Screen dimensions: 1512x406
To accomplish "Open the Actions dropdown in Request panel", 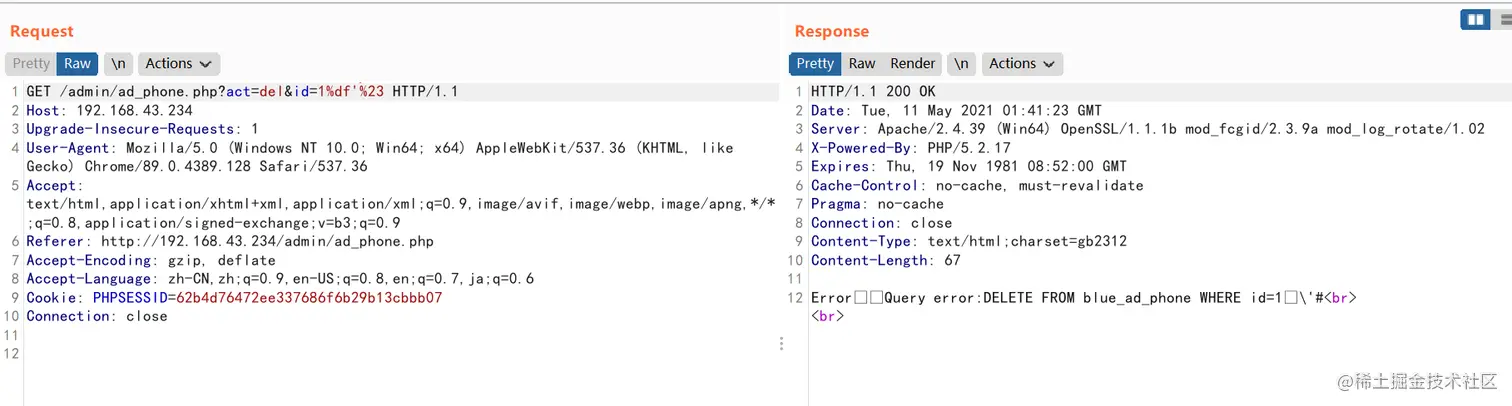I will click(179, 63).
